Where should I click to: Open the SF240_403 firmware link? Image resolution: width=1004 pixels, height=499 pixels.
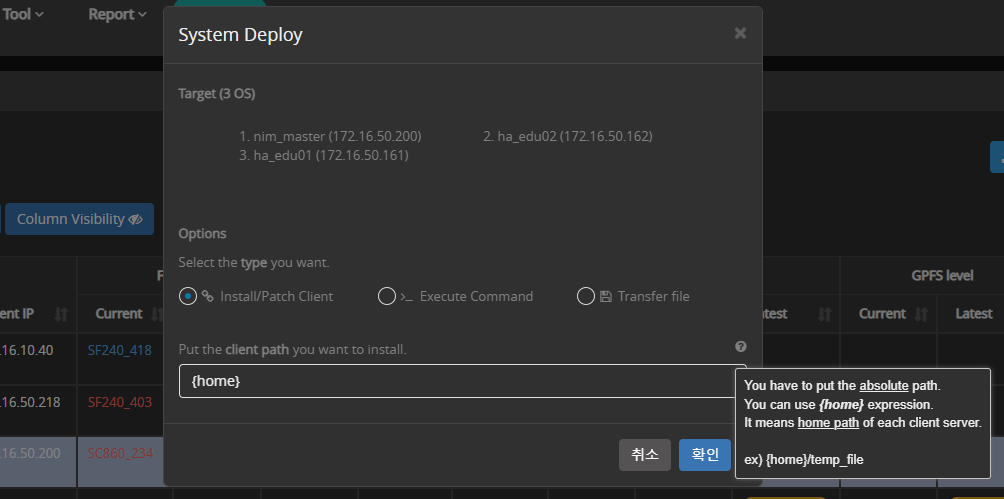[119, 401]
